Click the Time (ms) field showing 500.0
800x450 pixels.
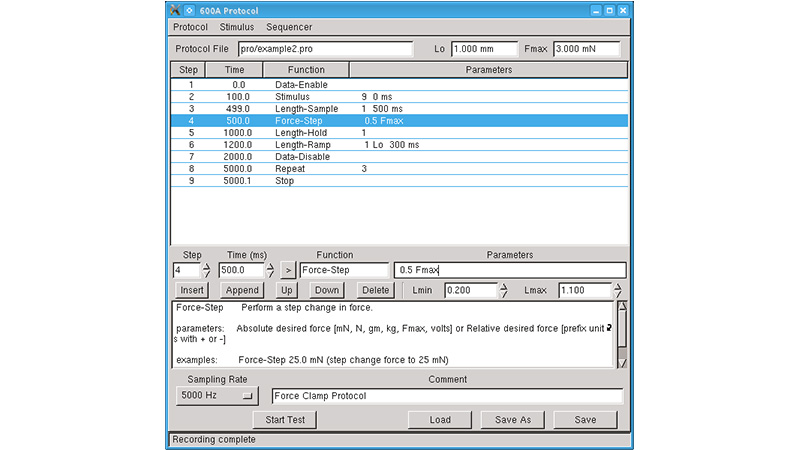pos(241,270)
